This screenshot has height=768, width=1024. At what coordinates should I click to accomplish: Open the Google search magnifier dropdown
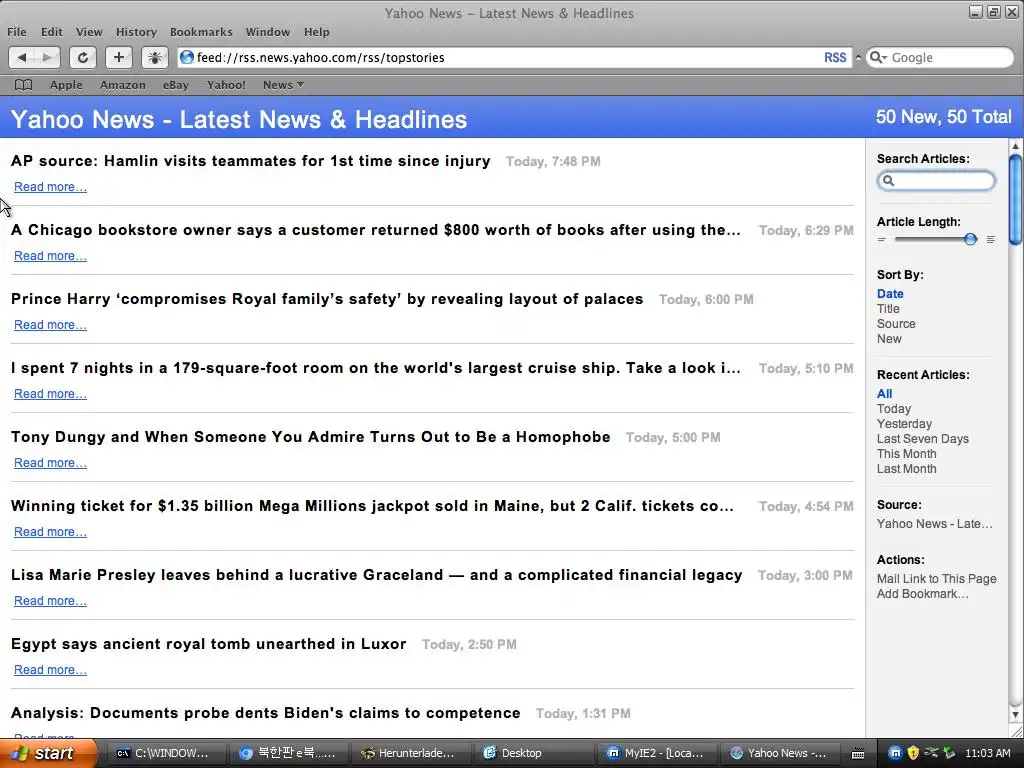click(878, 57)
